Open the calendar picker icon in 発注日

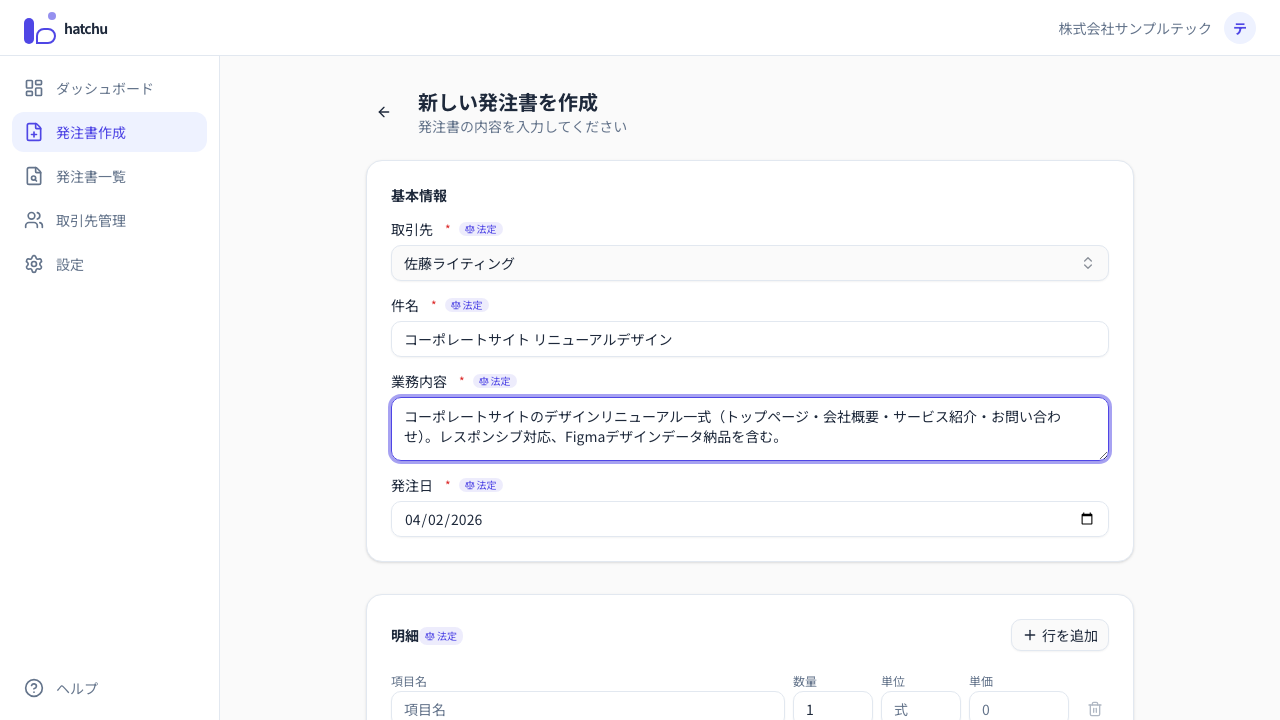pos(1087,519)
